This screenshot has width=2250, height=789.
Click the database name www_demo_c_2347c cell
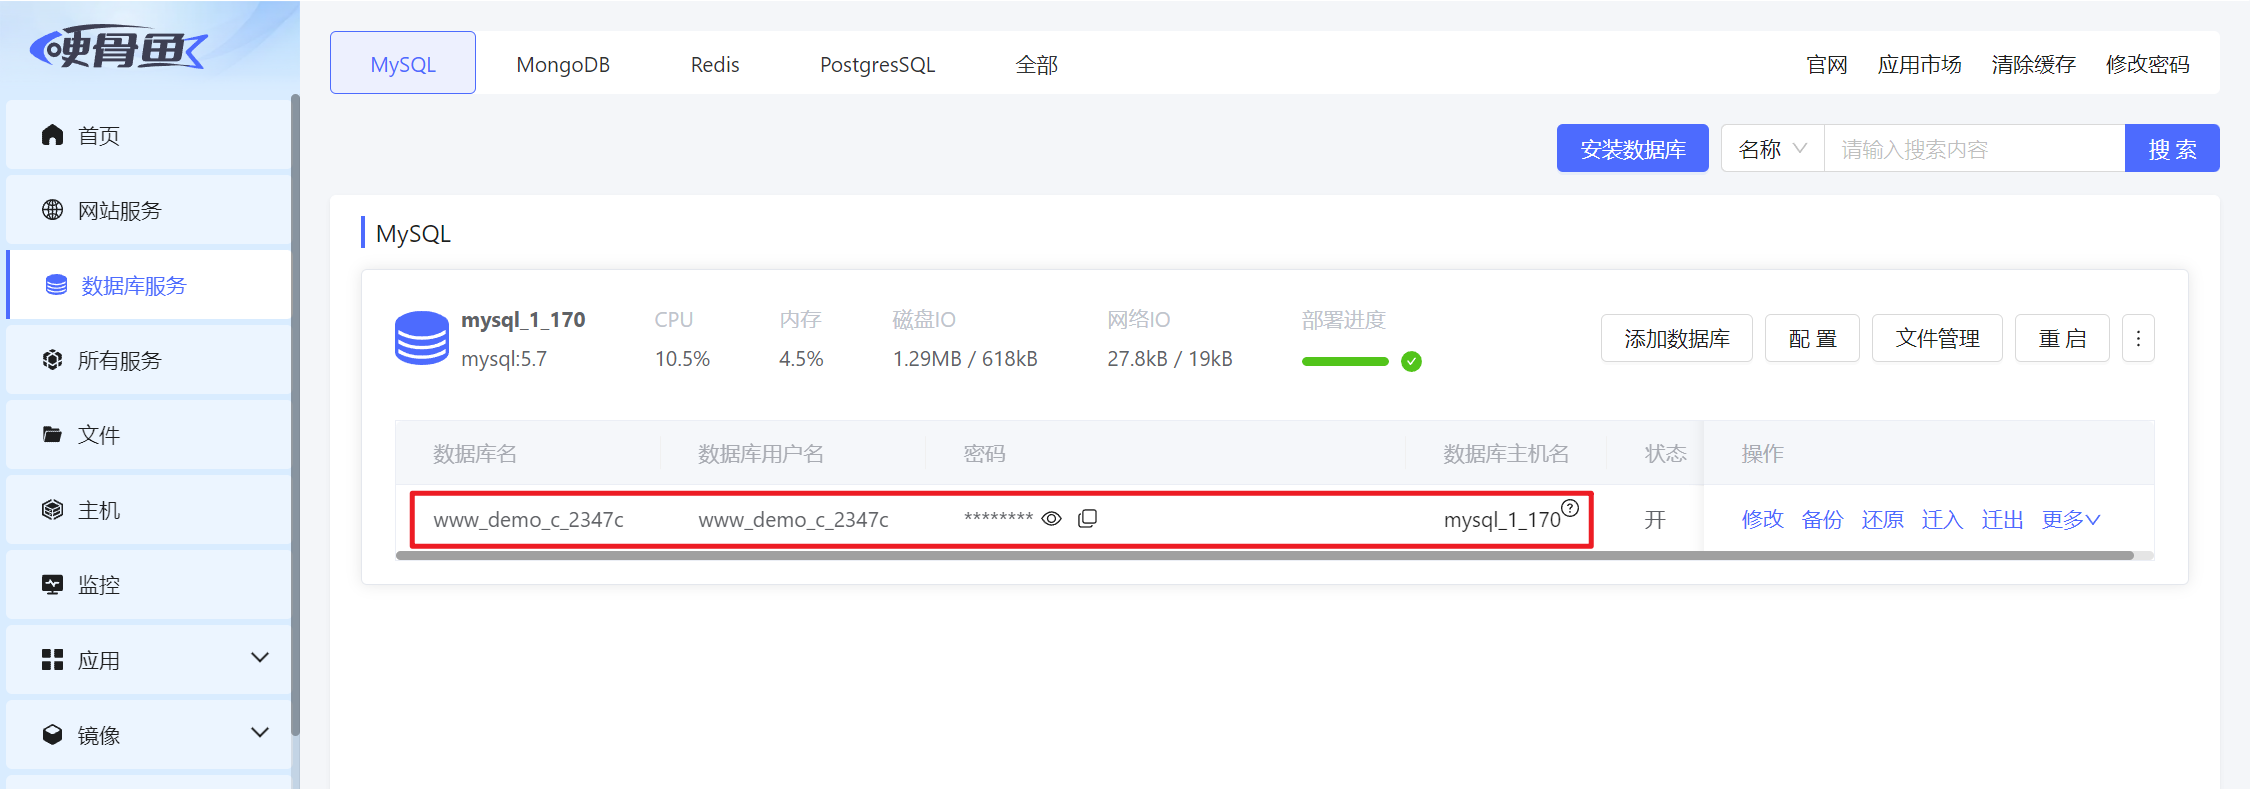pyautogui.click(x=528, y=519)
